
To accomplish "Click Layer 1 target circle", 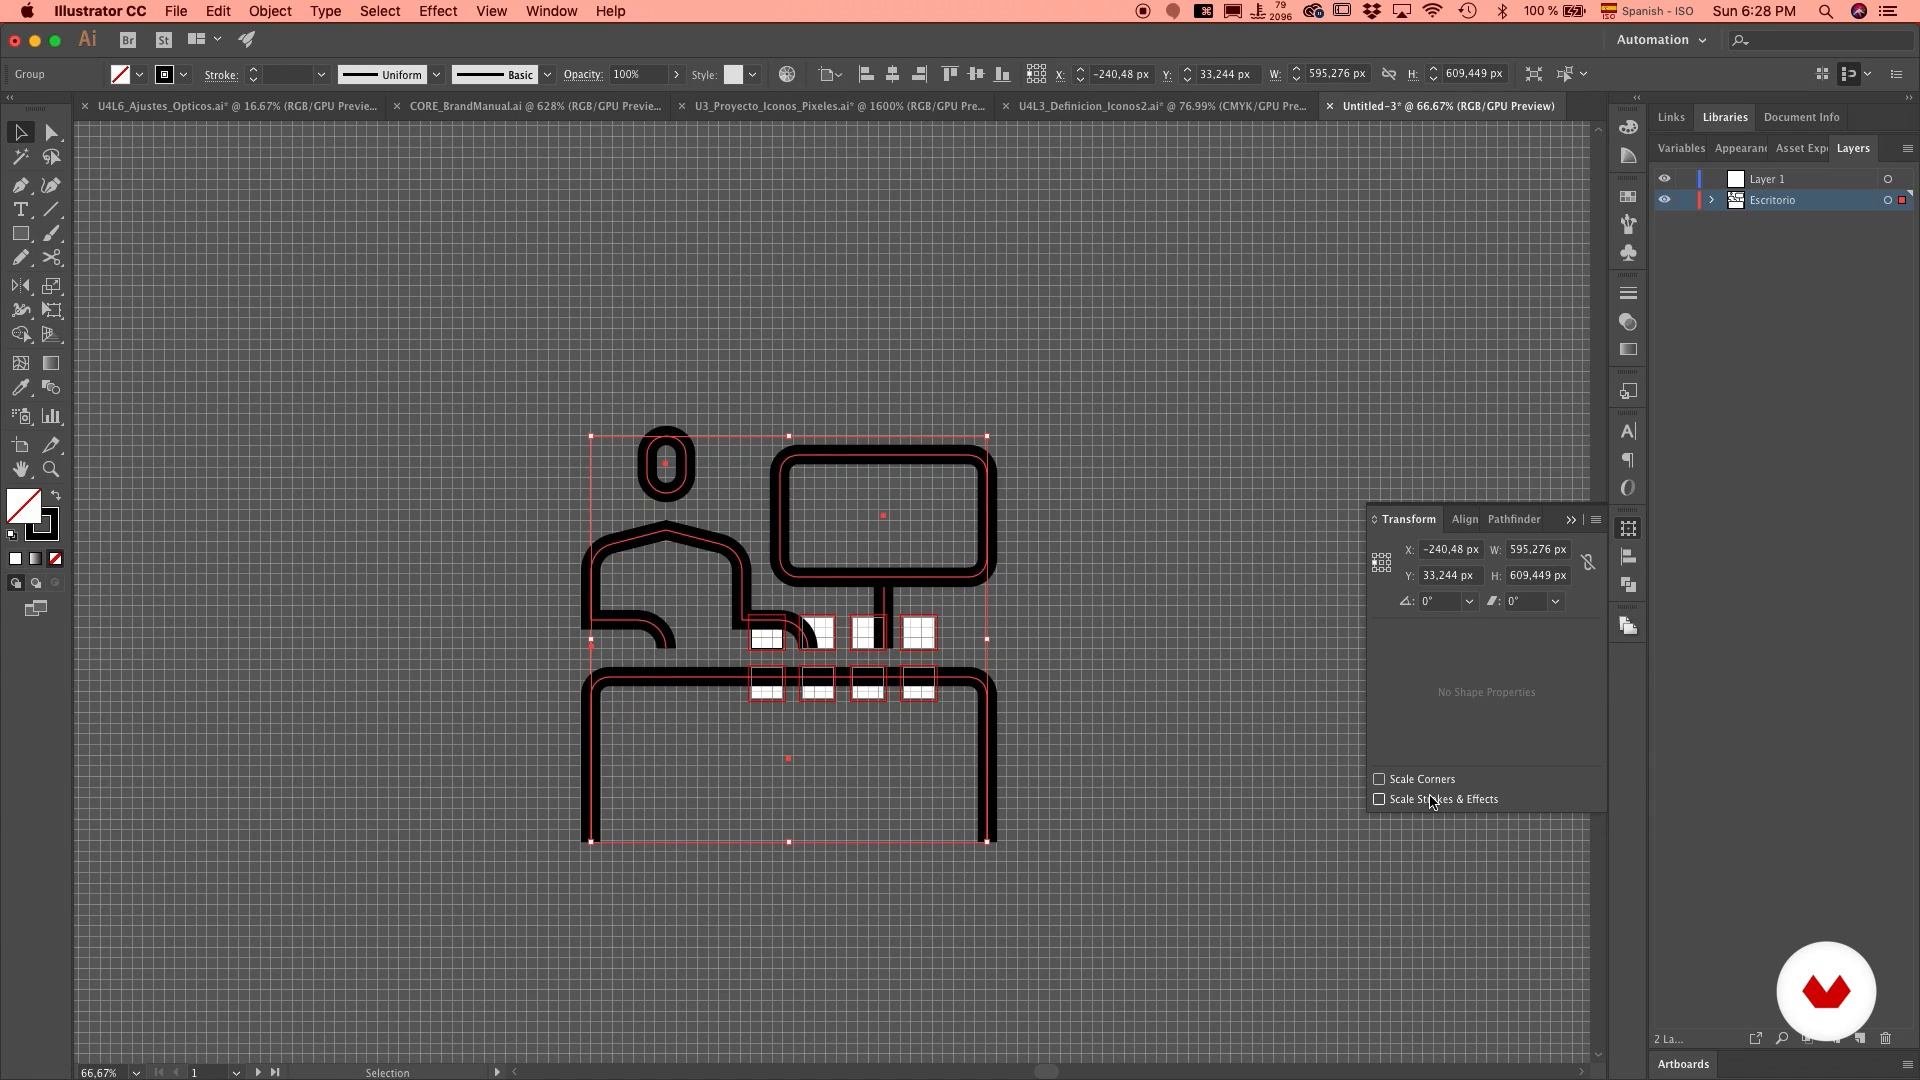I will pyautogui.click(x=1888, y=179).
